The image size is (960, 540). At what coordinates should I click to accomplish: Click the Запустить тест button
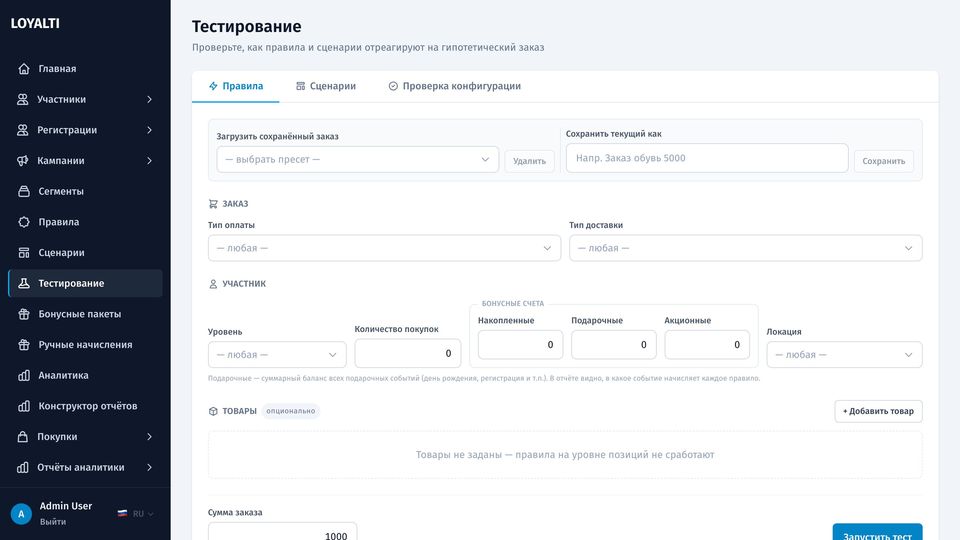877,533
